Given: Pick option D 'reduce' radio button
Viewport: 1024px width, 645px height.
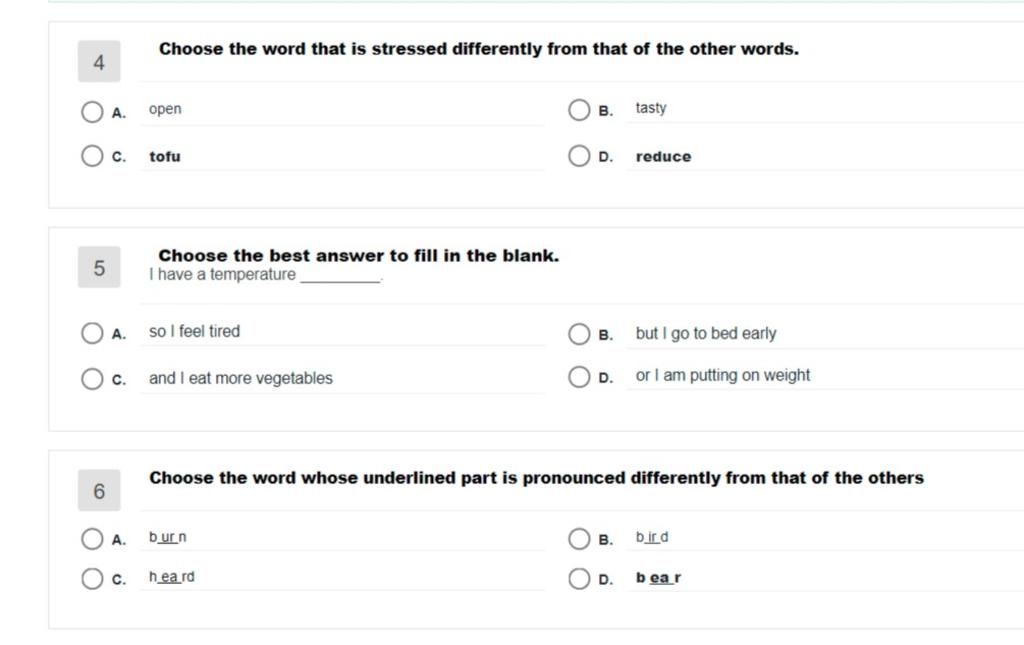Looking at the screenshot, I should pos(579,156).
